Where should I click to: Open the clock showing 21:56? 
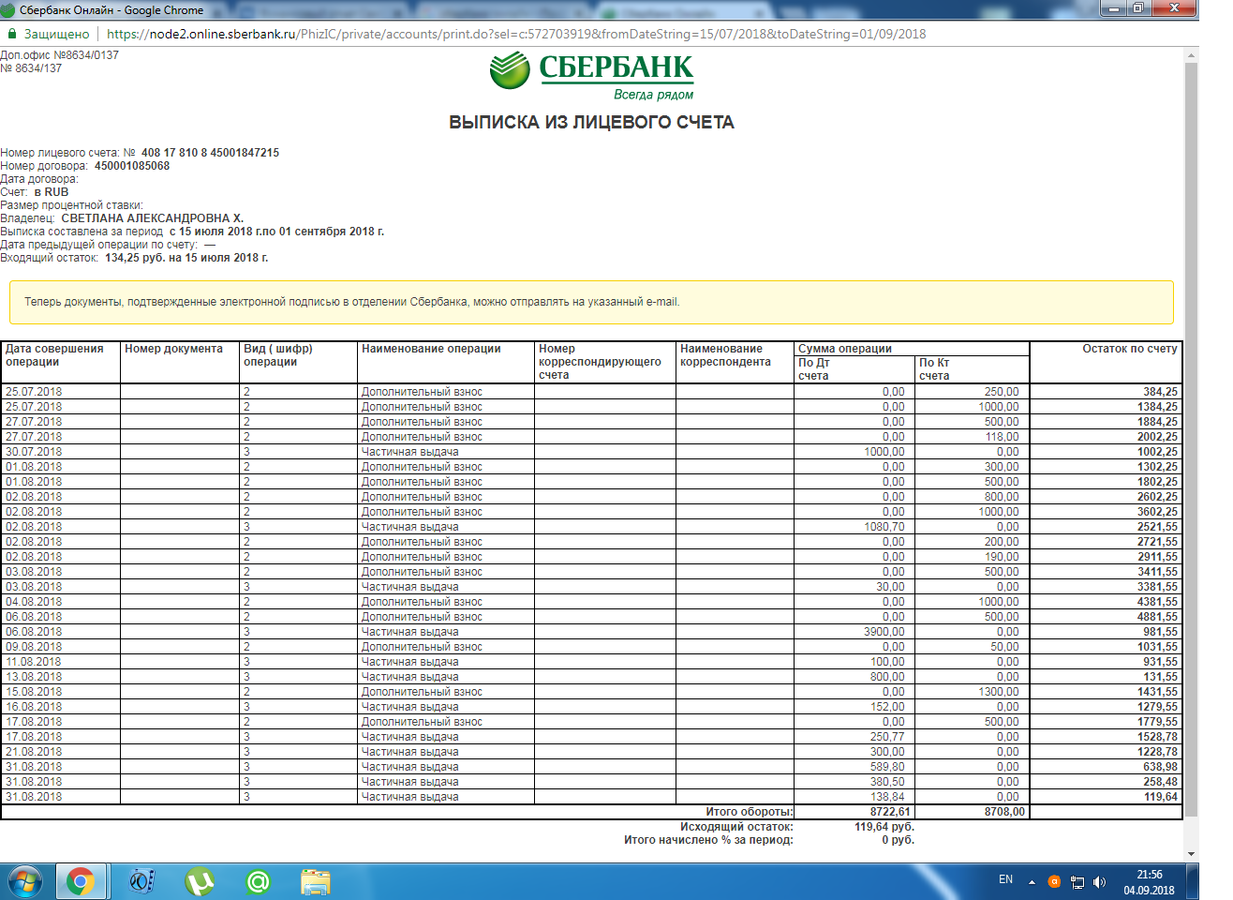click(1149, 881)
